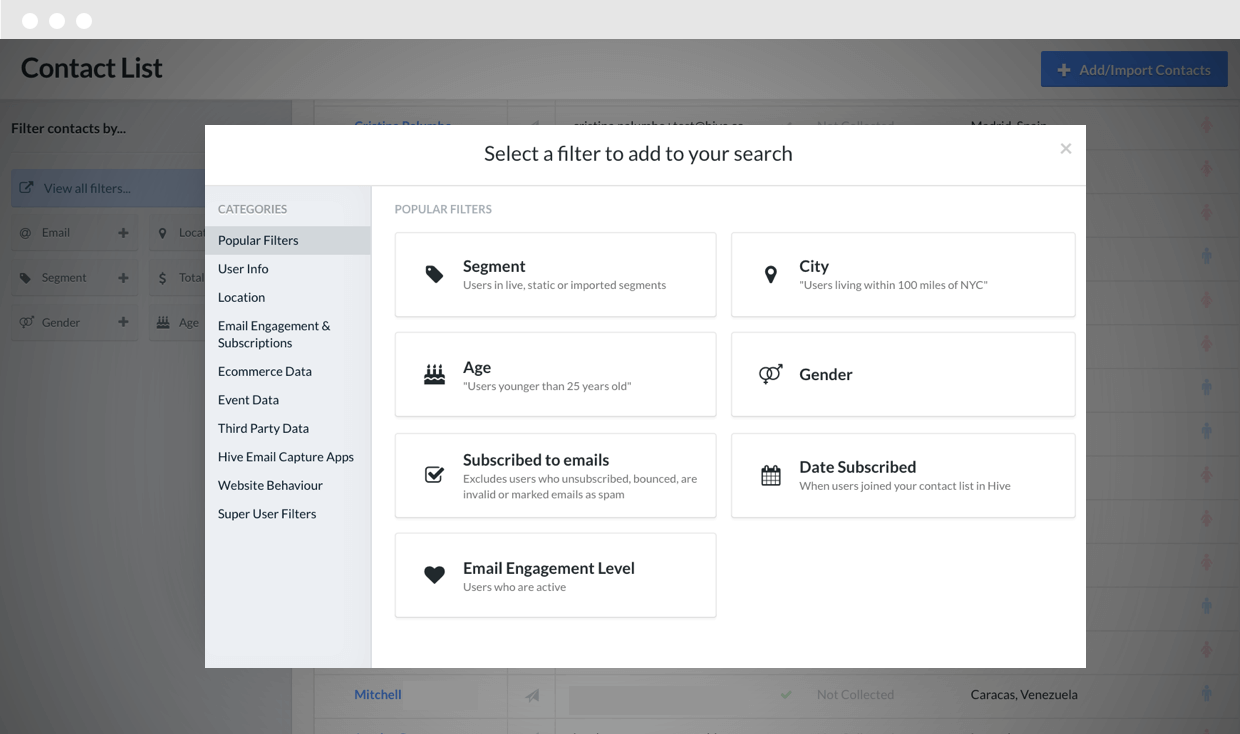
Task: Open the User Info category
Action: [x=243, y=269]
